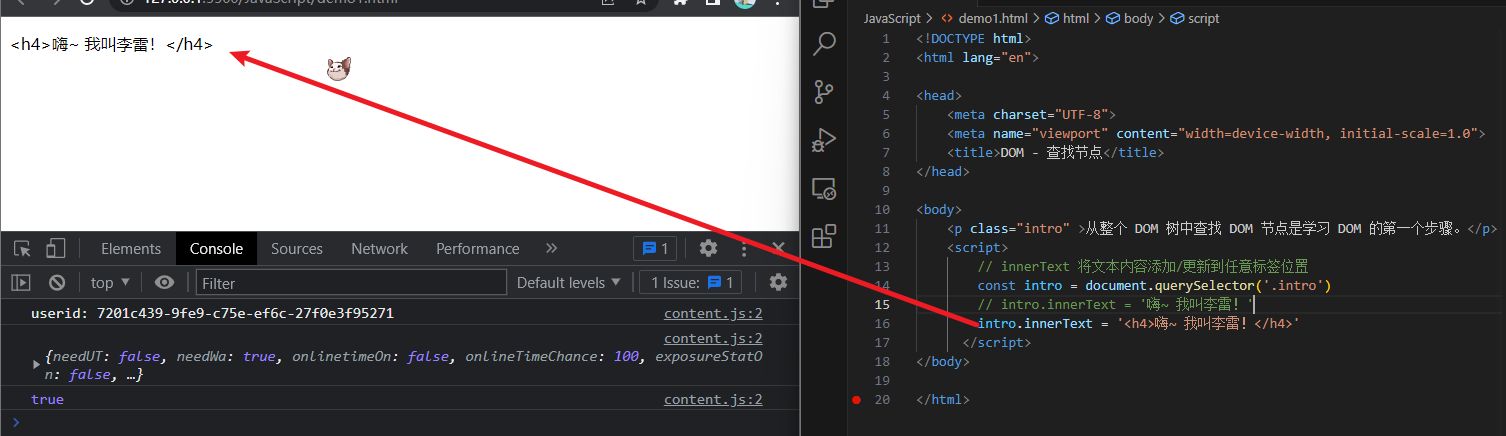
Task: Toggle the device toolbar emulation
Action: [x=56, y=249]
